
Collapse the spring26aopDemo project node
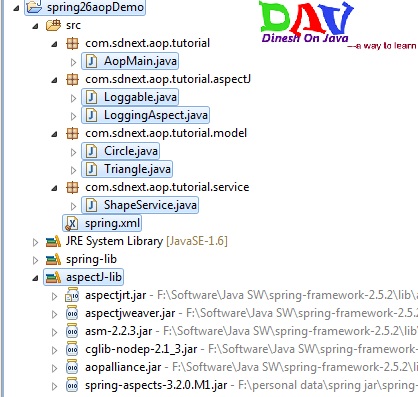pyautogui.click(x=16, y=8)
